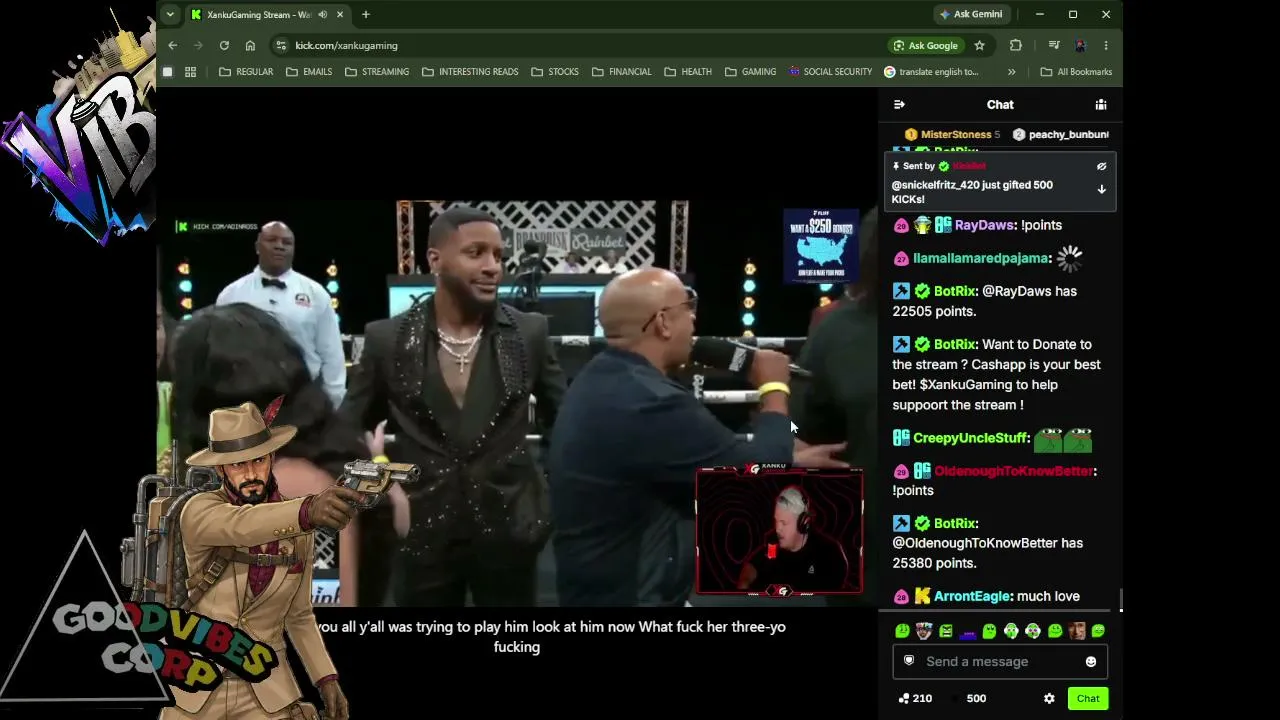
Task: Open the Chrome three-dot menu
Action: point(1106,45)
